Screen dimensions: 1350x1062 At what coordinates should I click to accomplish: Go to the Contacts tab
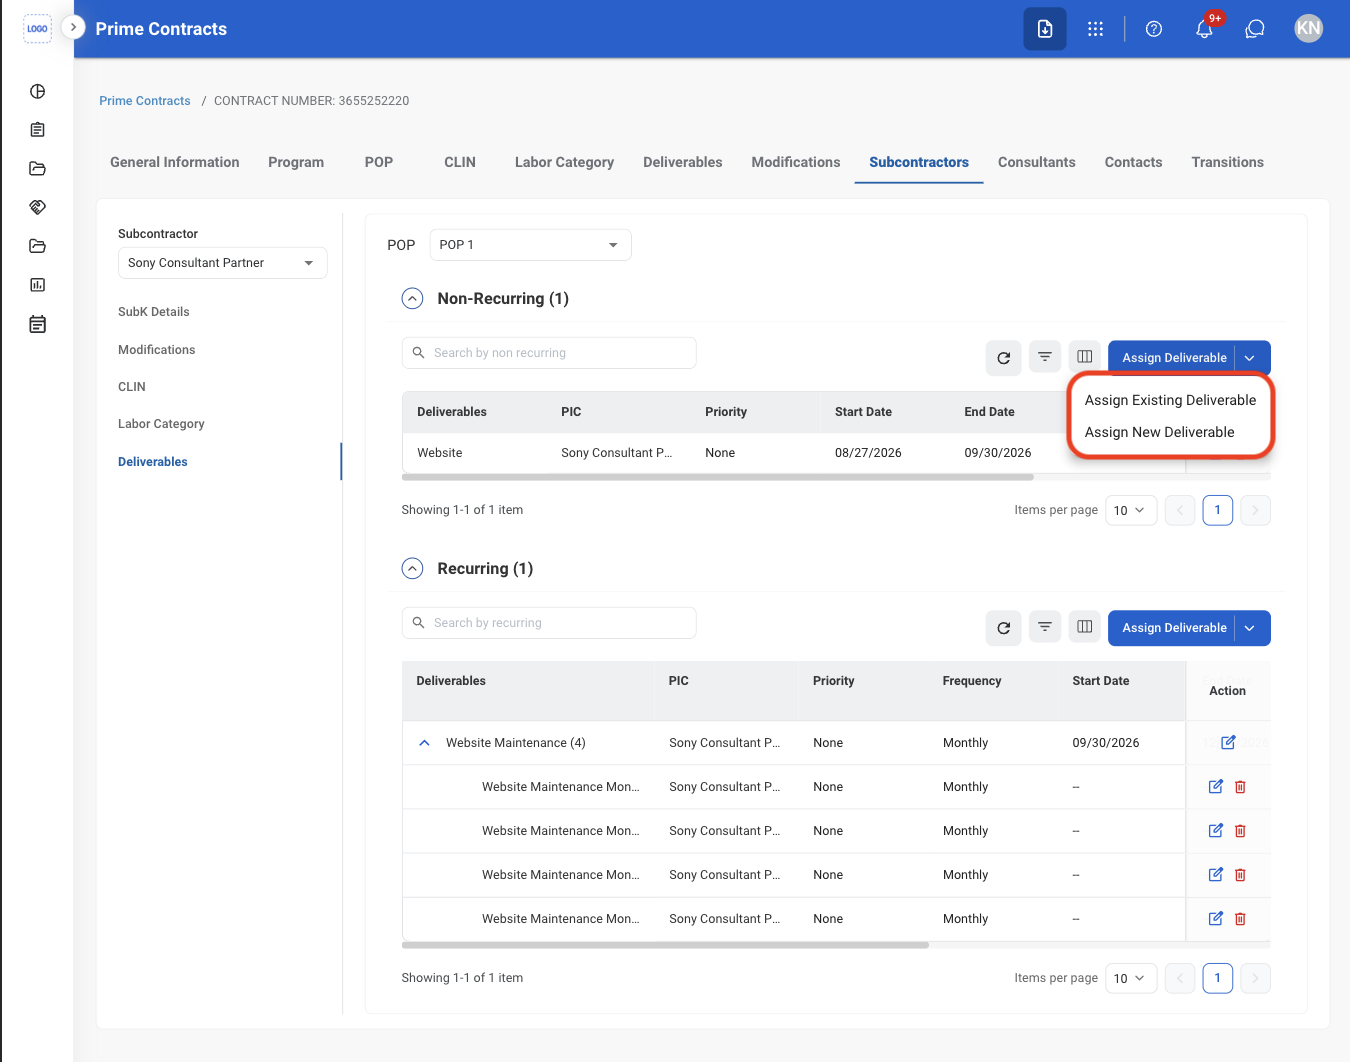click(1134, 162)
